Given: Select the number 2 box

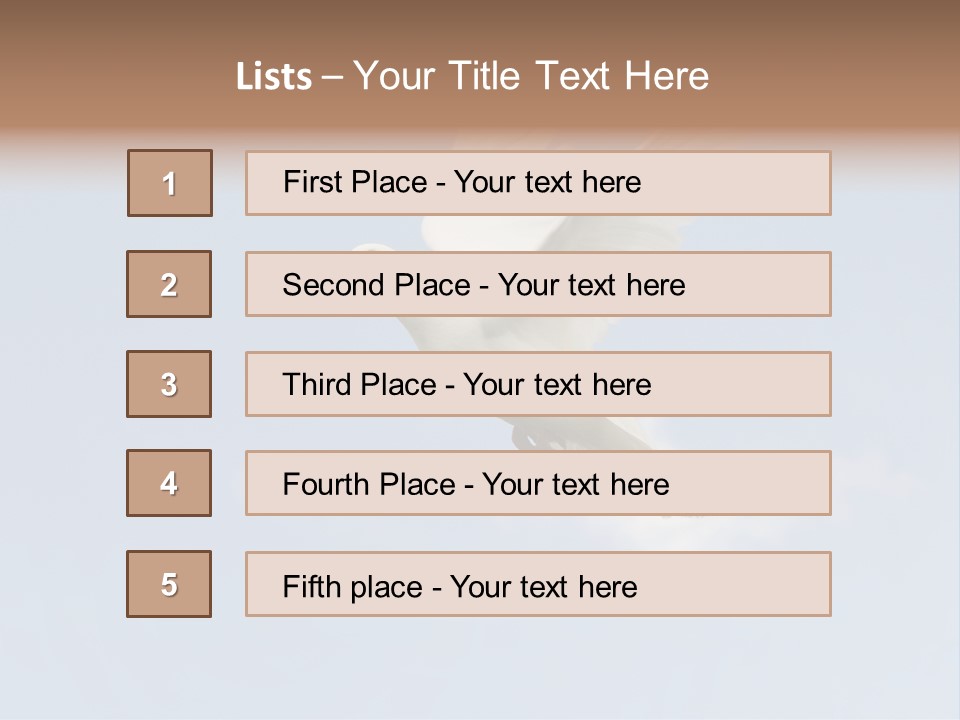Looking at the screenshot, I should coord(169,284).
